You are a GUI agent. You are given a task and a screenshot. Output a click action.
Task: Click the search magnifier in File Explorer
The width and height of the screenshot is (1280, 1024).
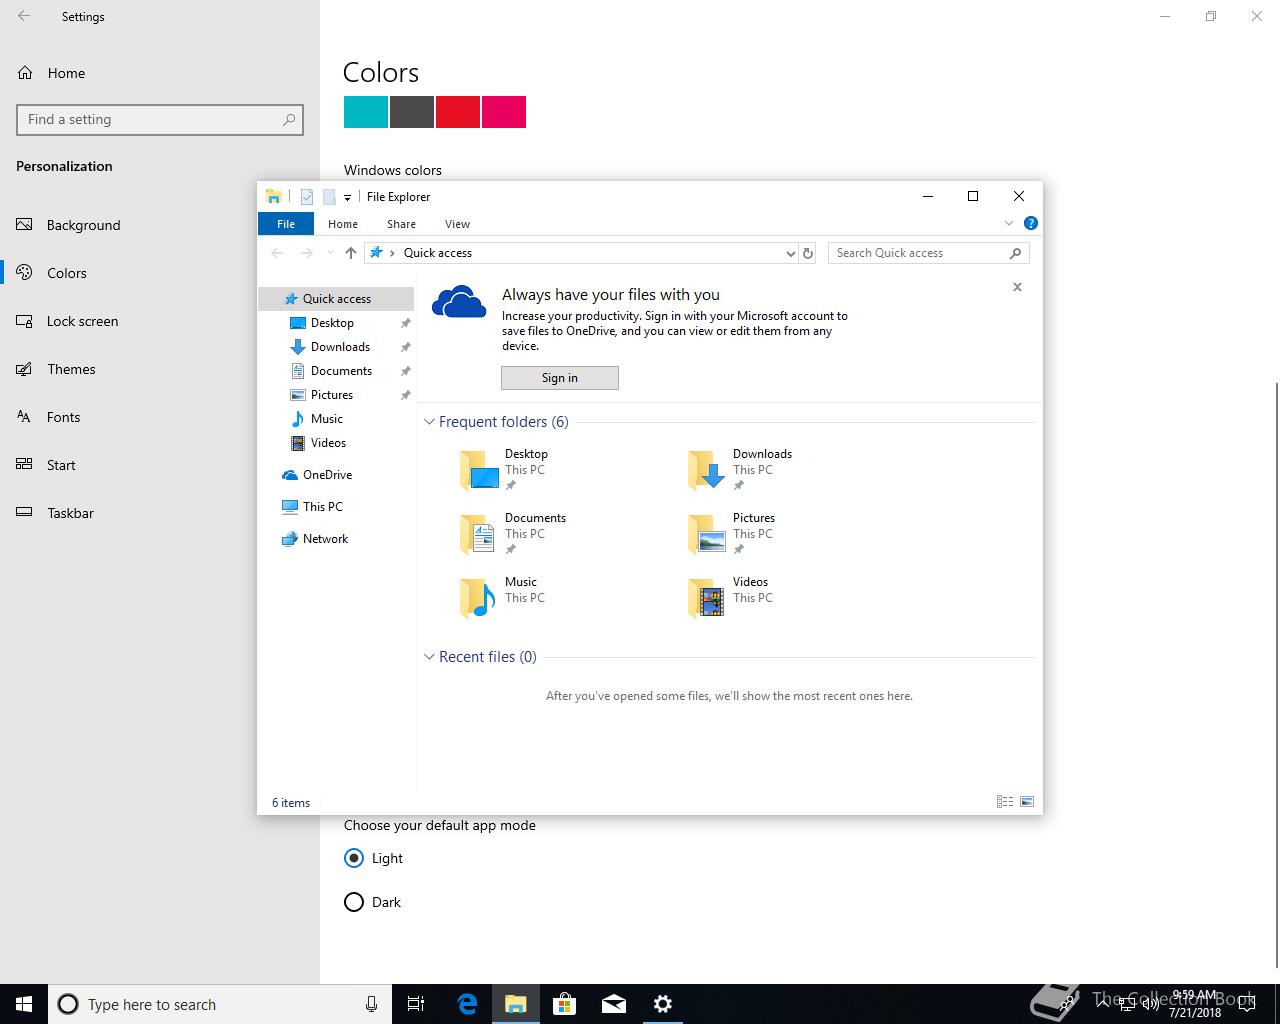(1016, 253)
